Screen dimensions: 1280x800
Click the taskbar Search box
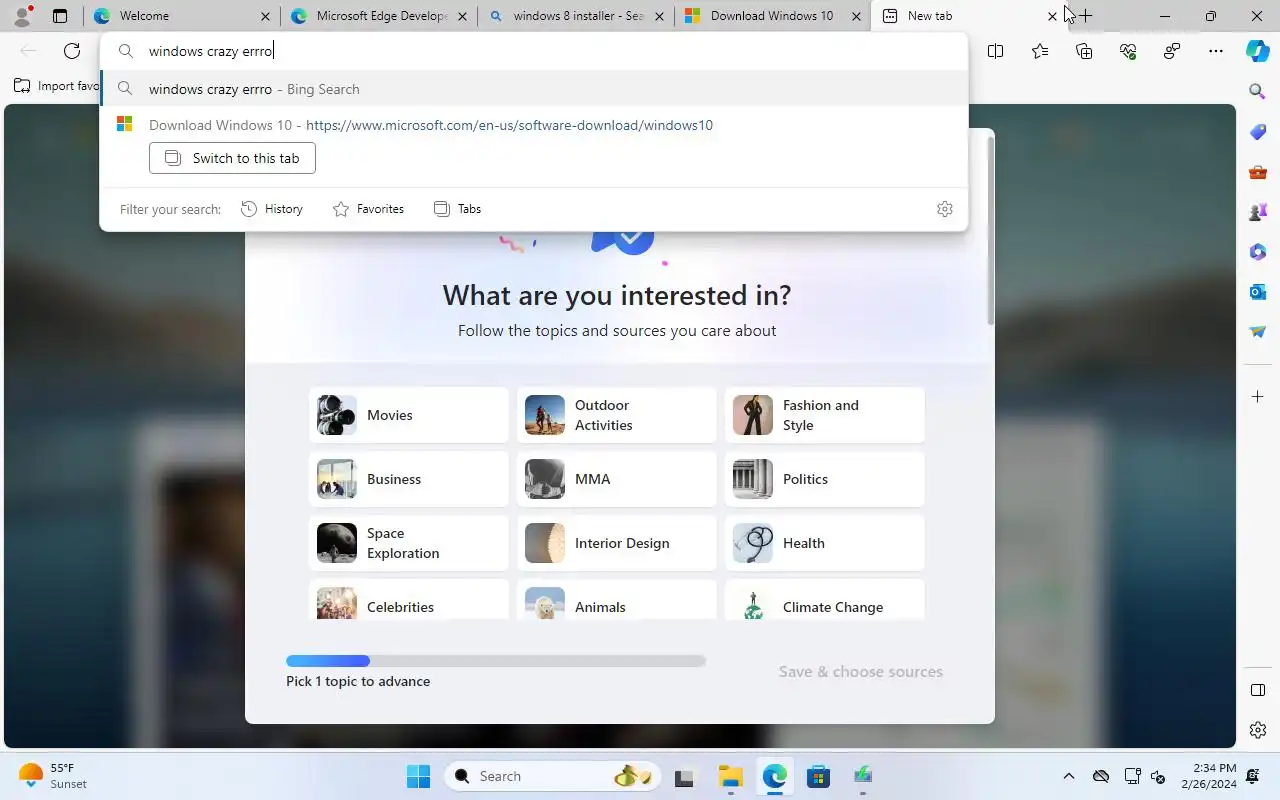click(552, 776)
